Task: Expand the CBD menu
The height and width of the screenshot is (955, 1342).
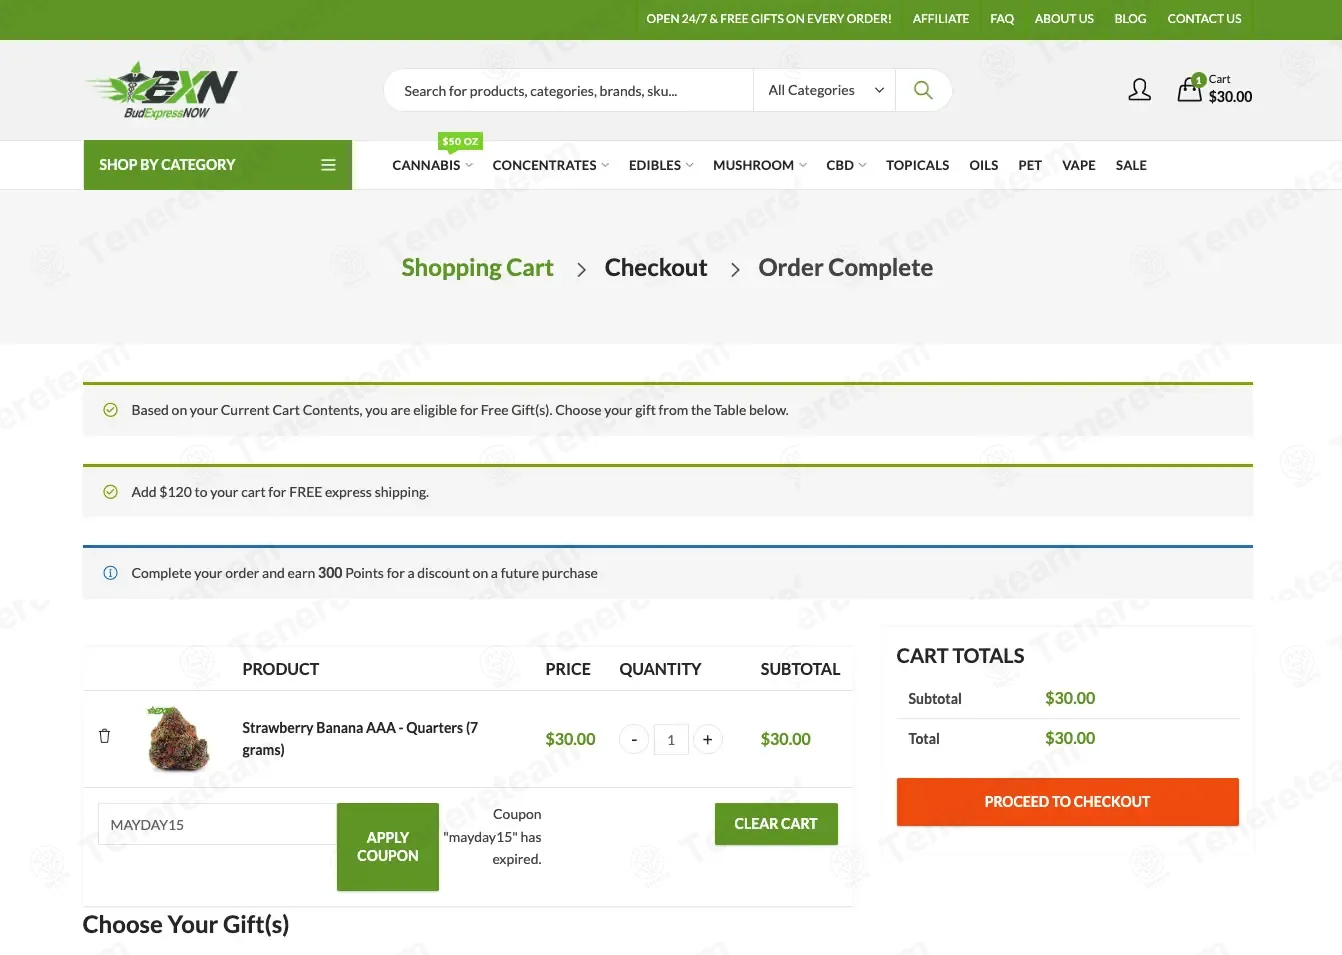Action: coord(846,165)
